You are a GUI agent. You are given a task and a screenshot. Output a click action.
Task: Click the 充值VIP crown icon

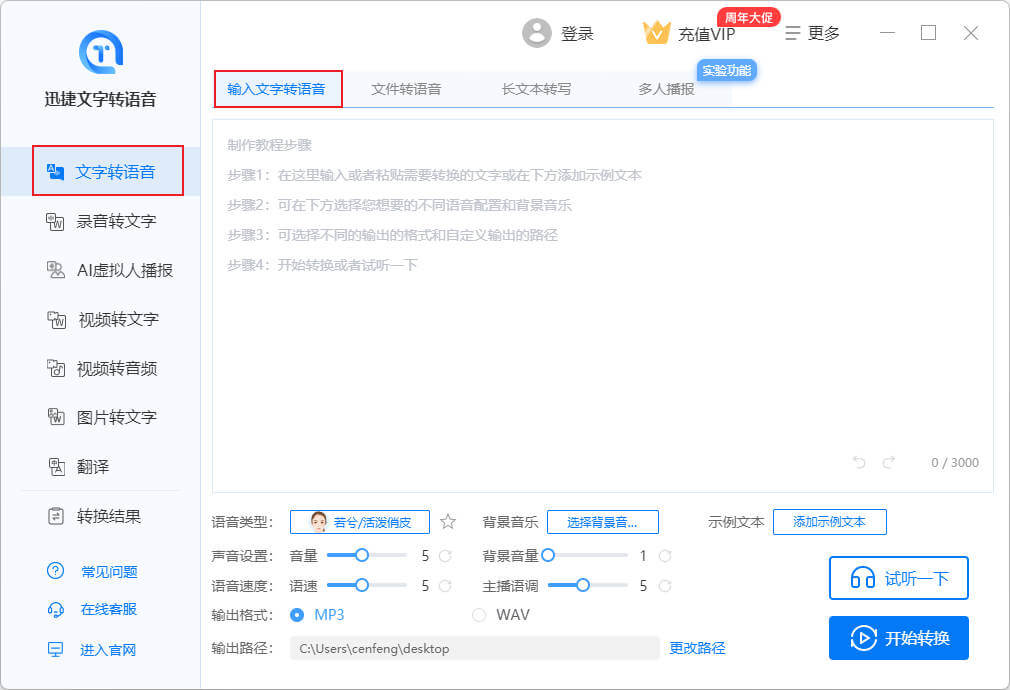pos(656,33)
